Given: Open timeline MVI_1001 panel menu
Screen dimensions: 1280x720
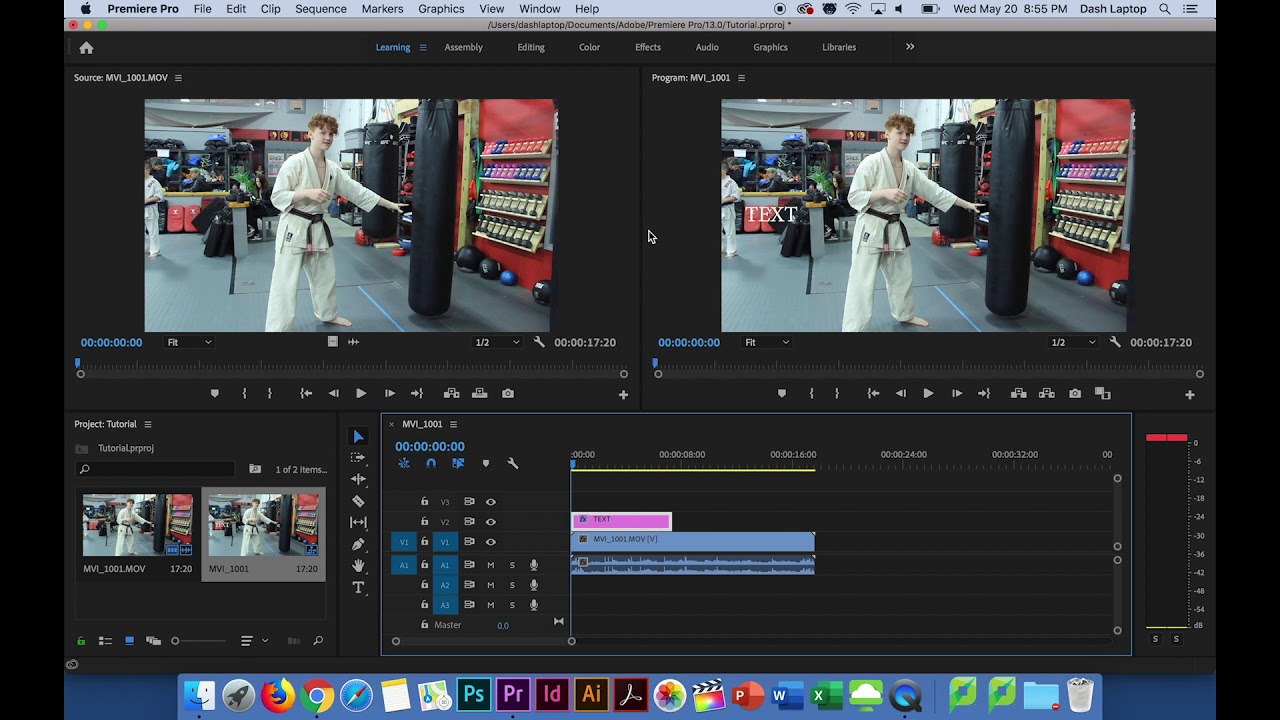Looking at the screenshot, I should (x=453, y=424).
